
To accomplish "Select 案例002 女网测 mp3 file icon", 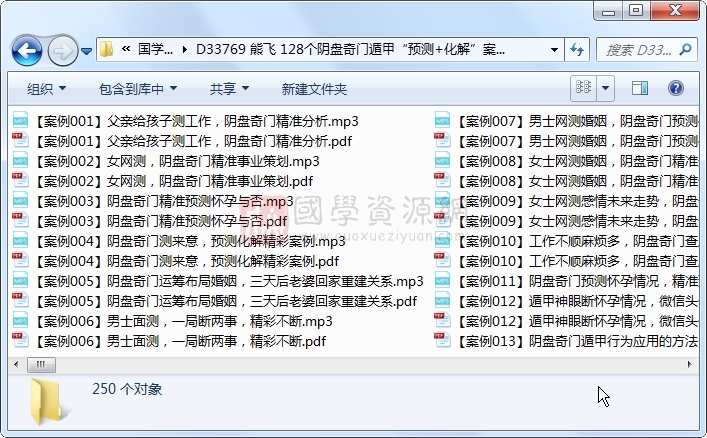I will coord(20,161).
